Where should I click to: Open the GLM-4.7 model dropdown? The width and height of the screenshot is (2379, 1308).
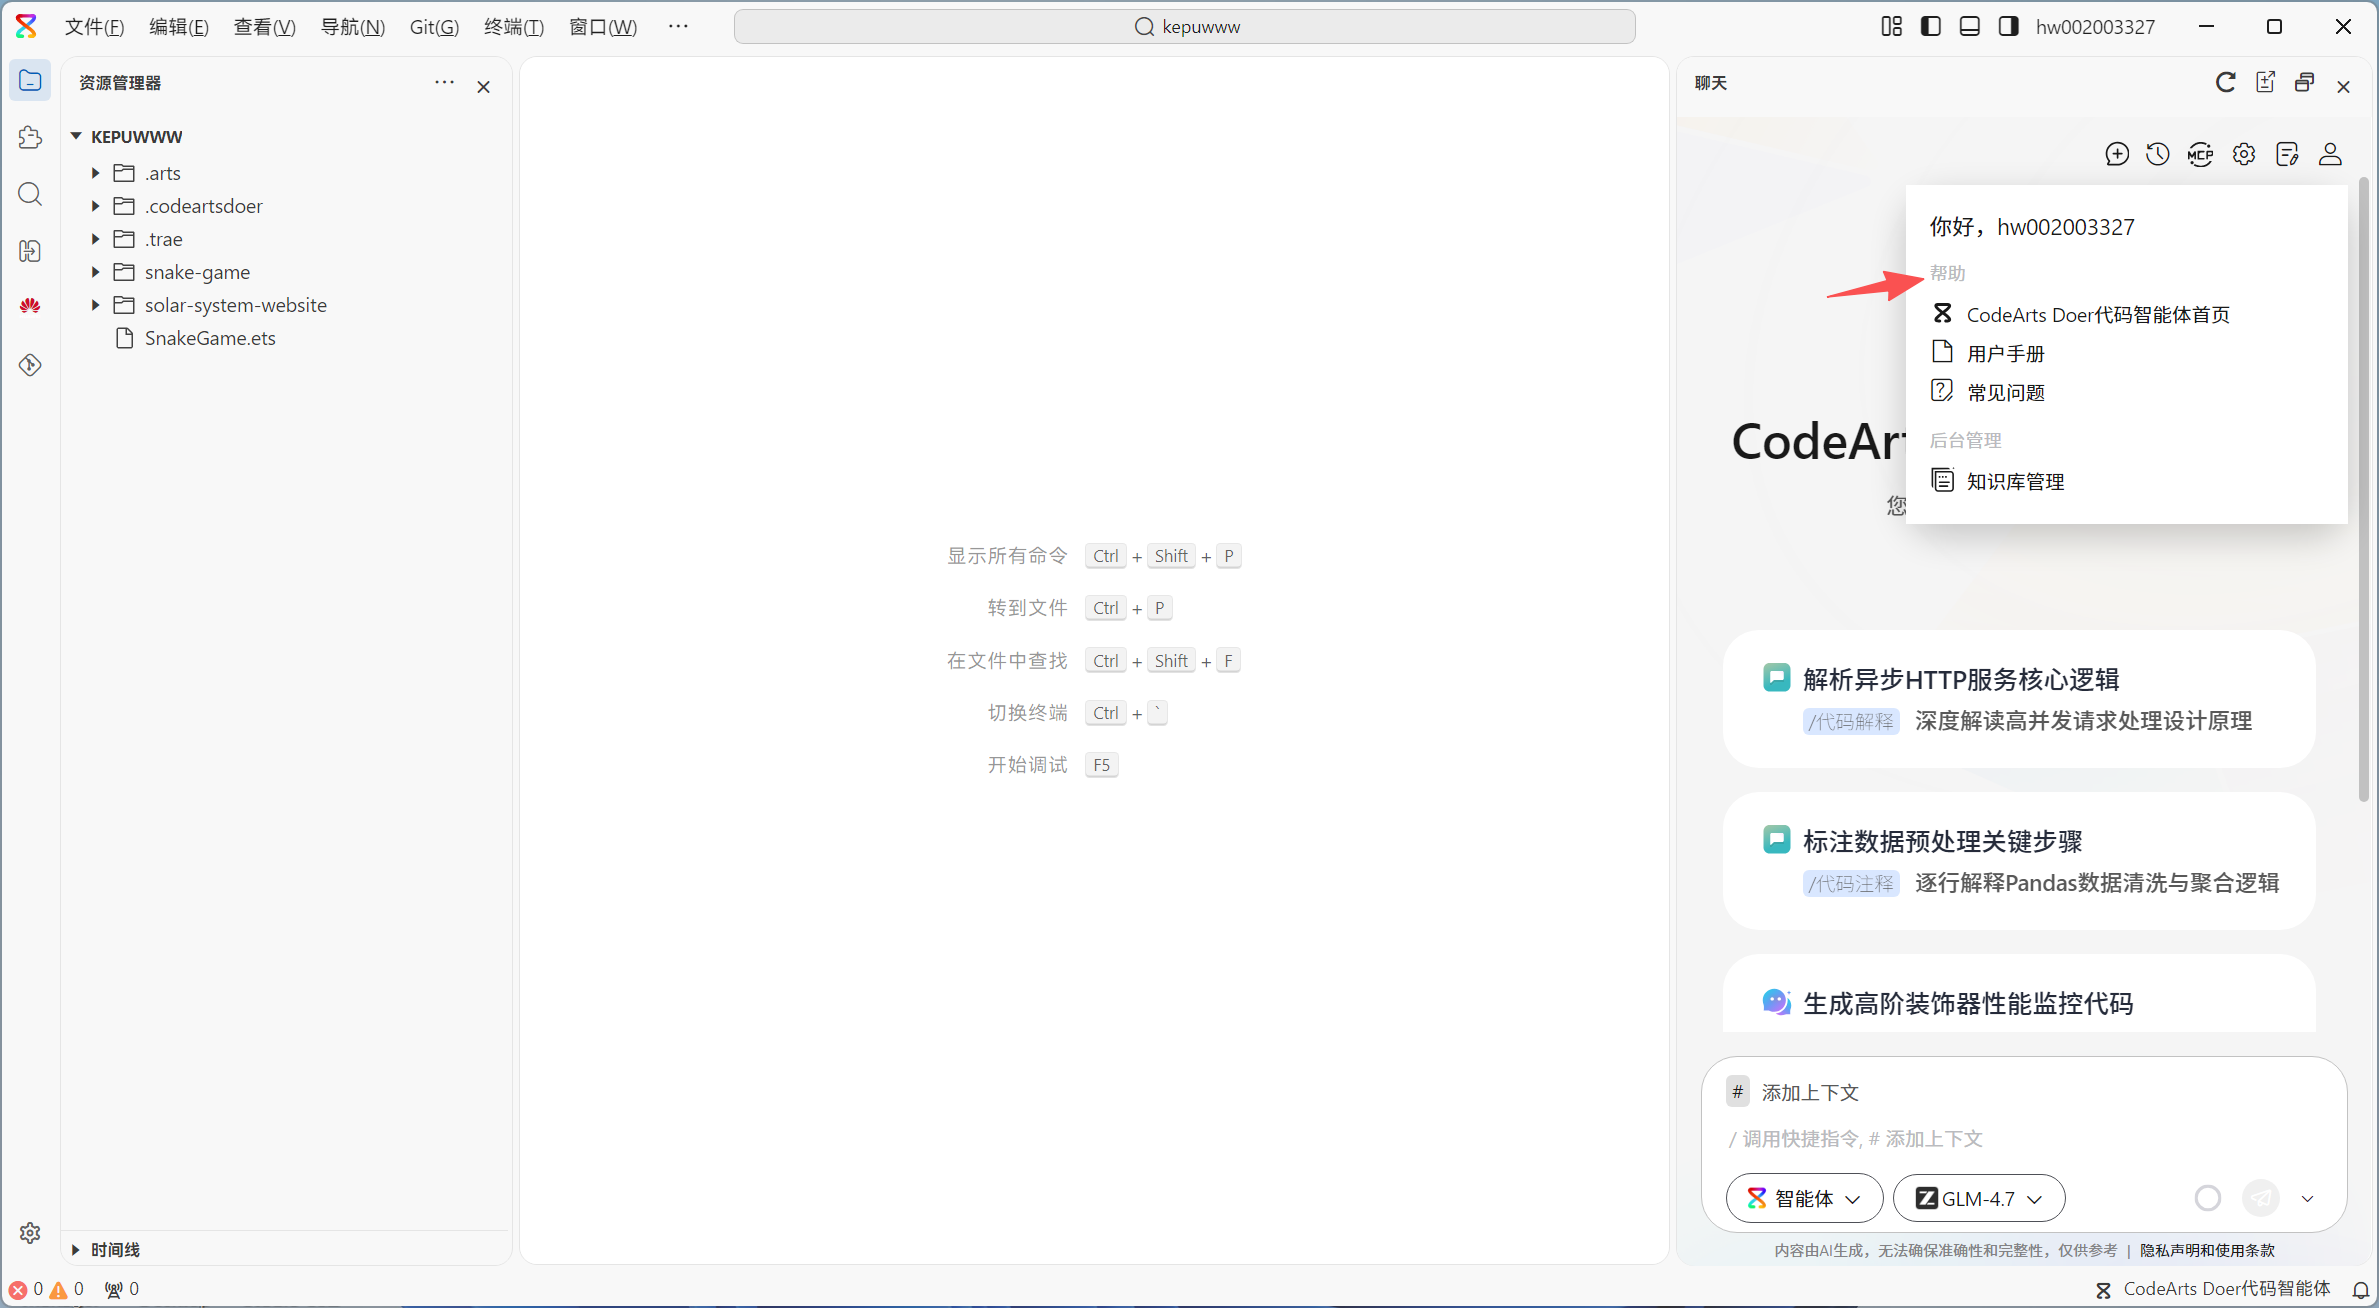1978,1198
